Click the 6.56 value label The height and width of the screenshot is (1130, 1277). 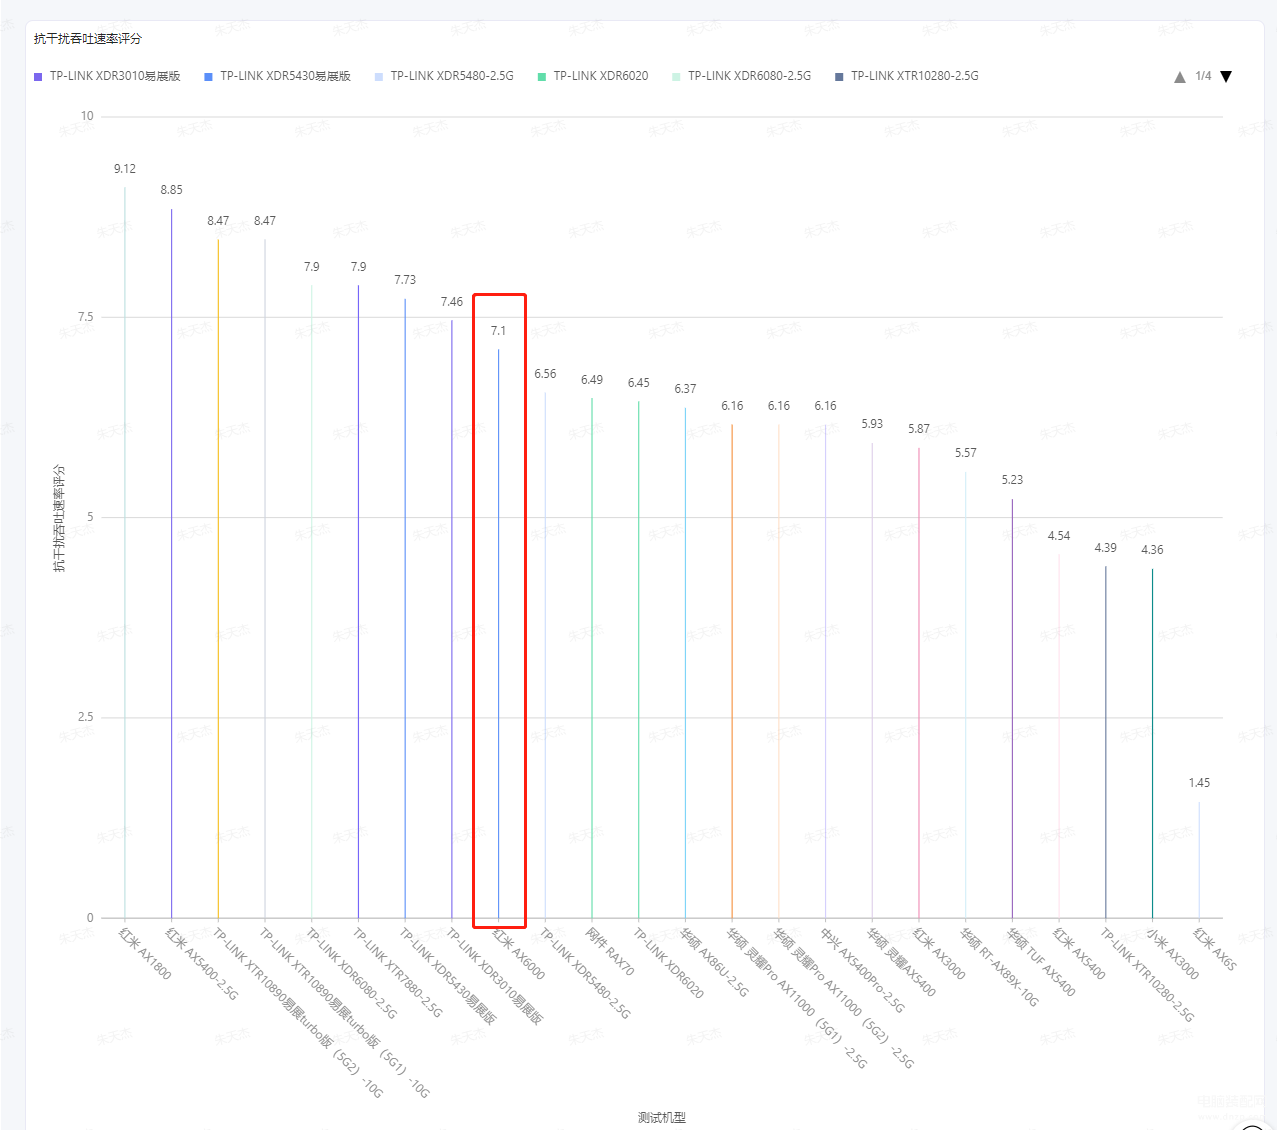(545, 374)
